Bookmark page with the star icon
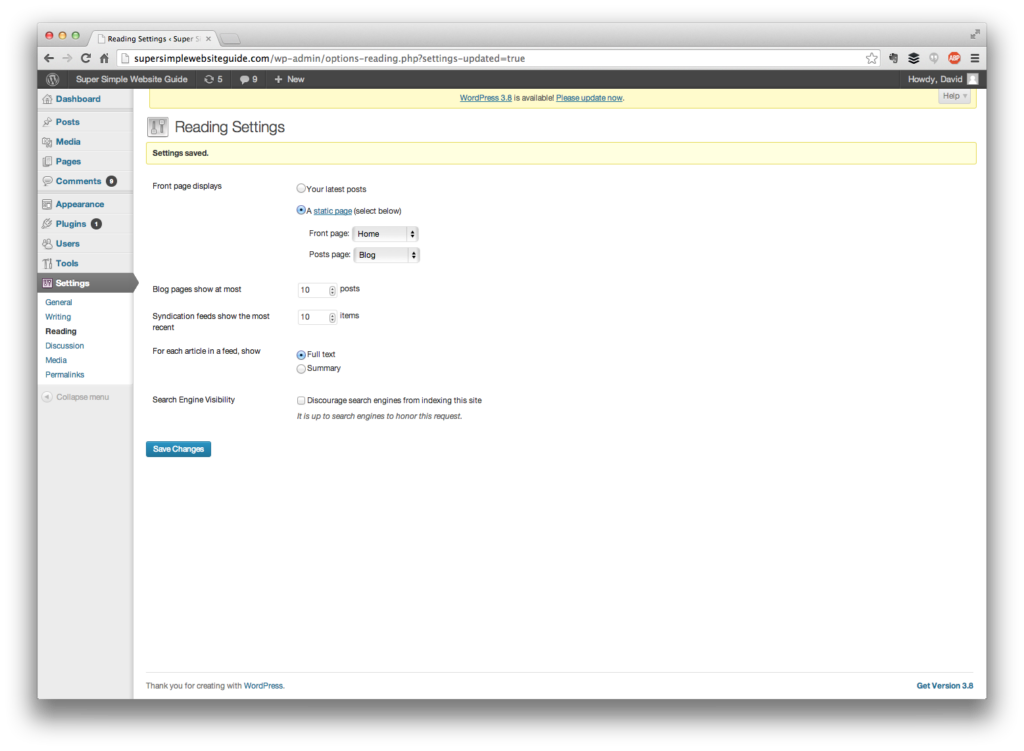The height and width of the screenshot is (751, 1024). [872, 58]
